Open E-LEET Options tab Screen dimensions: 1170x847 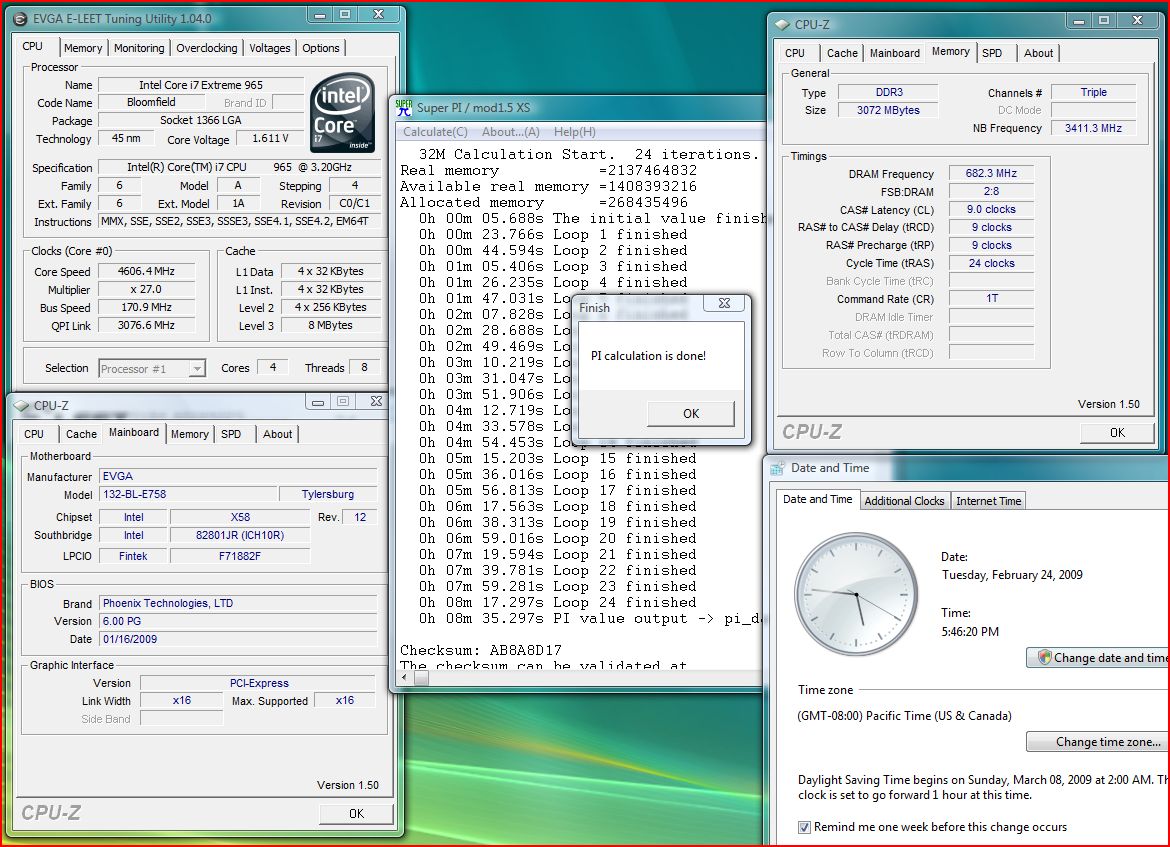point(321,48)
